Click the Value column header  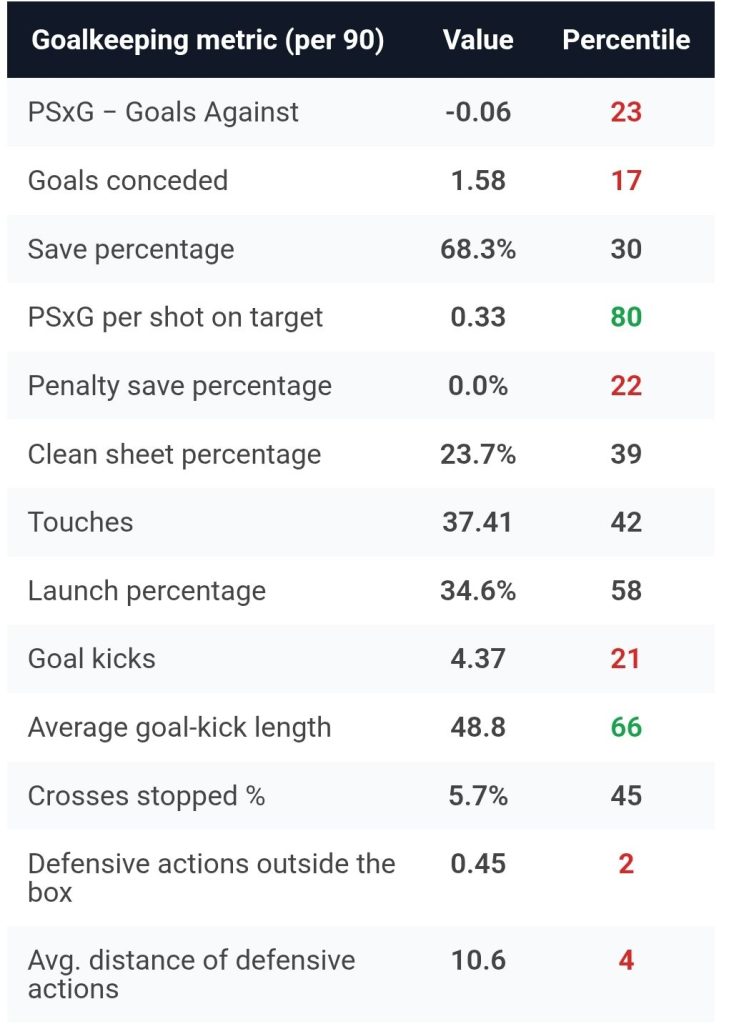[x=478, y=41]
